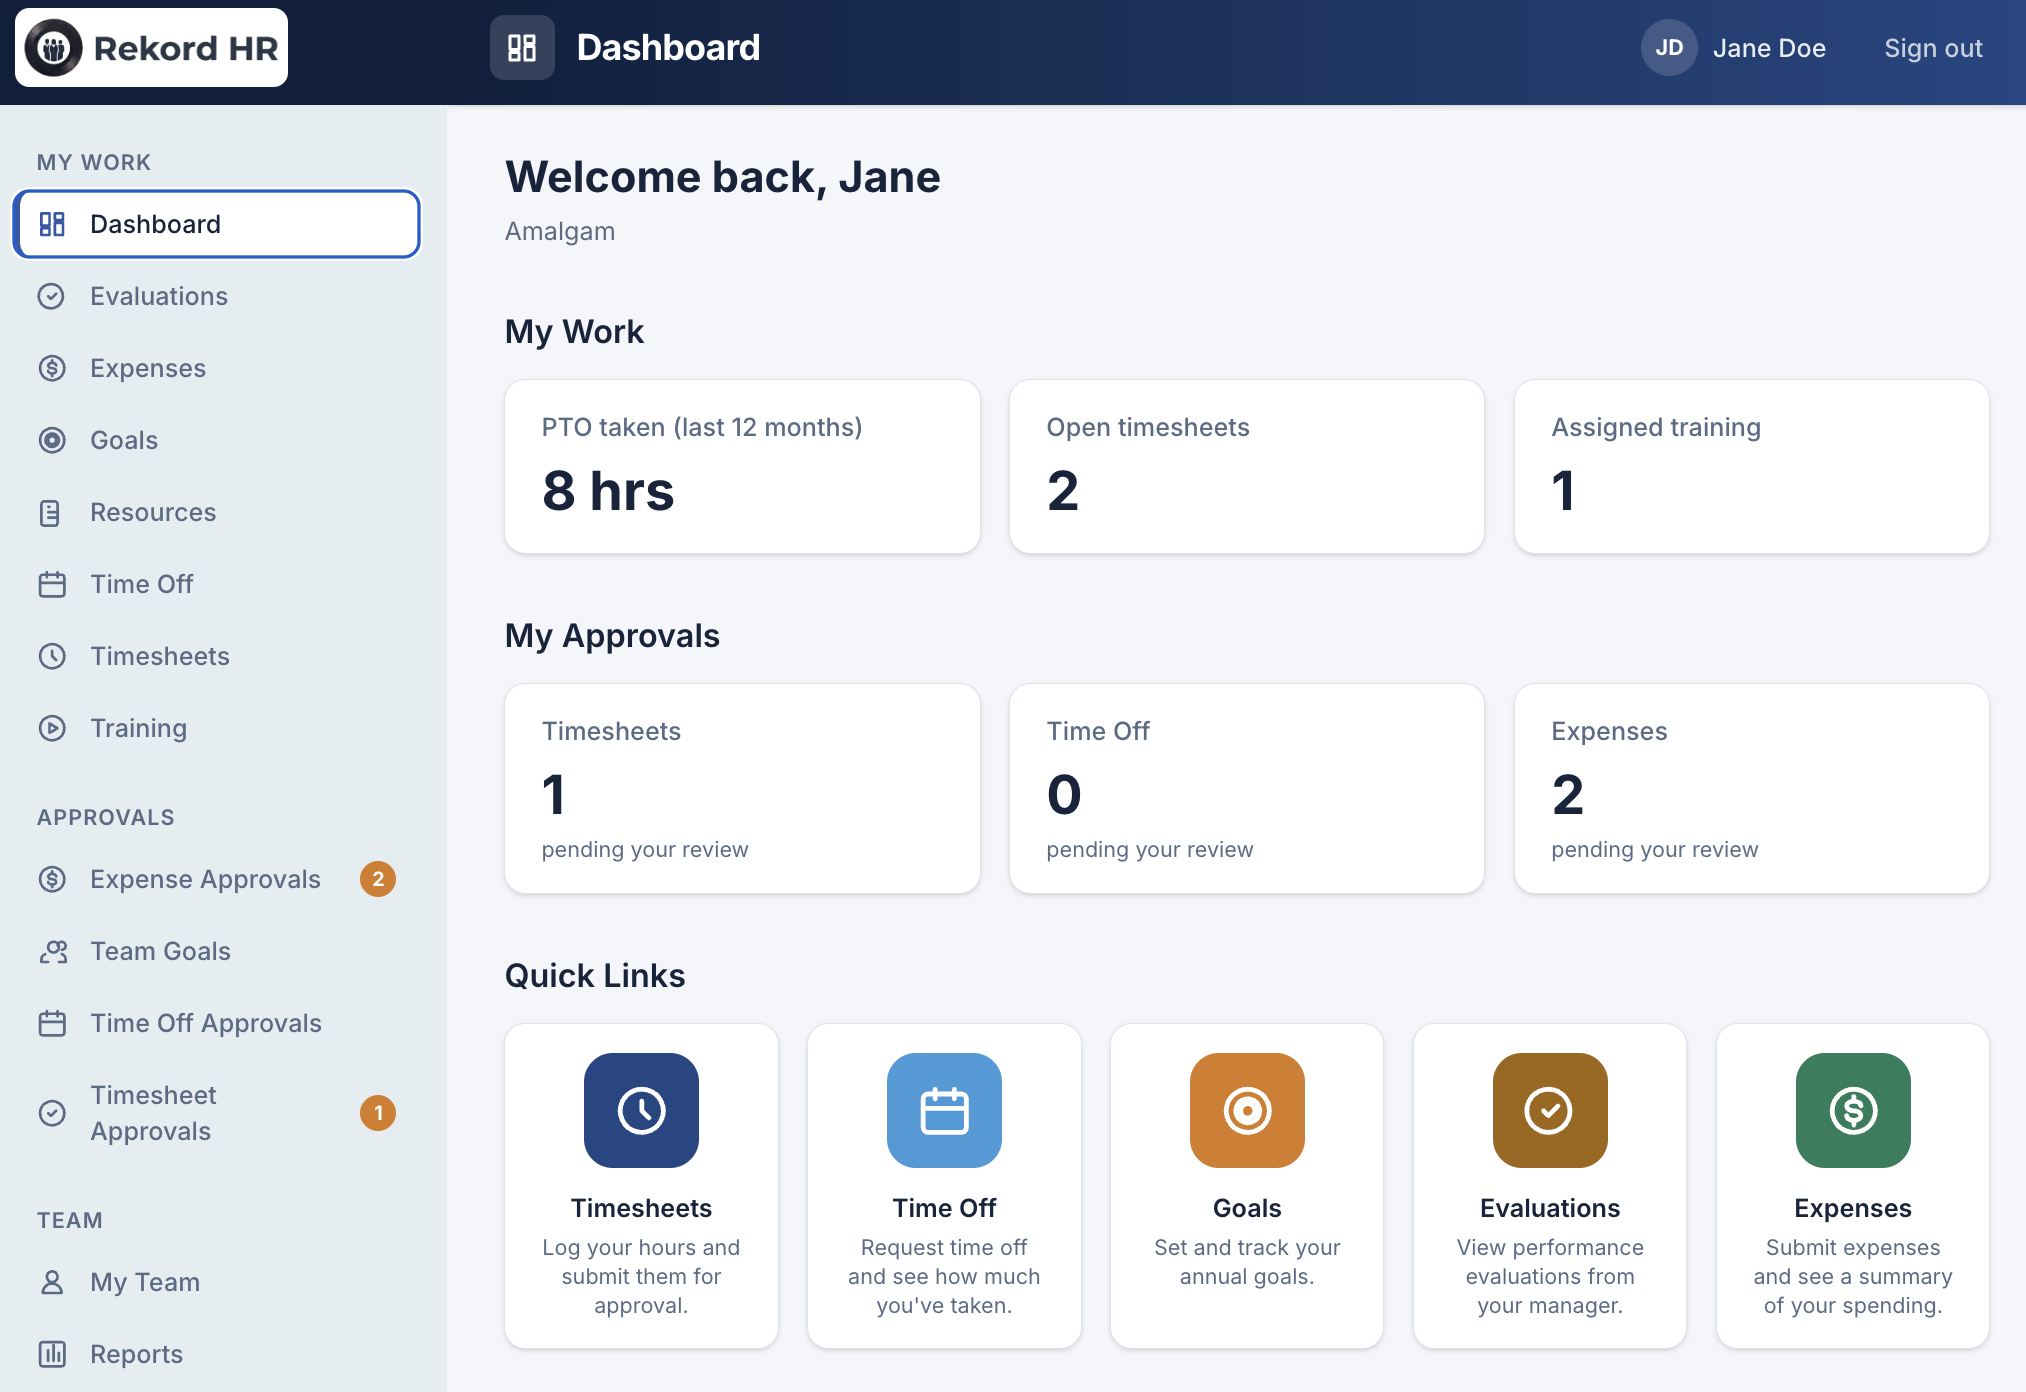Open Expense Approvals in sidebar
The height and width of the screenshot is (1392, 2026).
(x=217, y=879)
